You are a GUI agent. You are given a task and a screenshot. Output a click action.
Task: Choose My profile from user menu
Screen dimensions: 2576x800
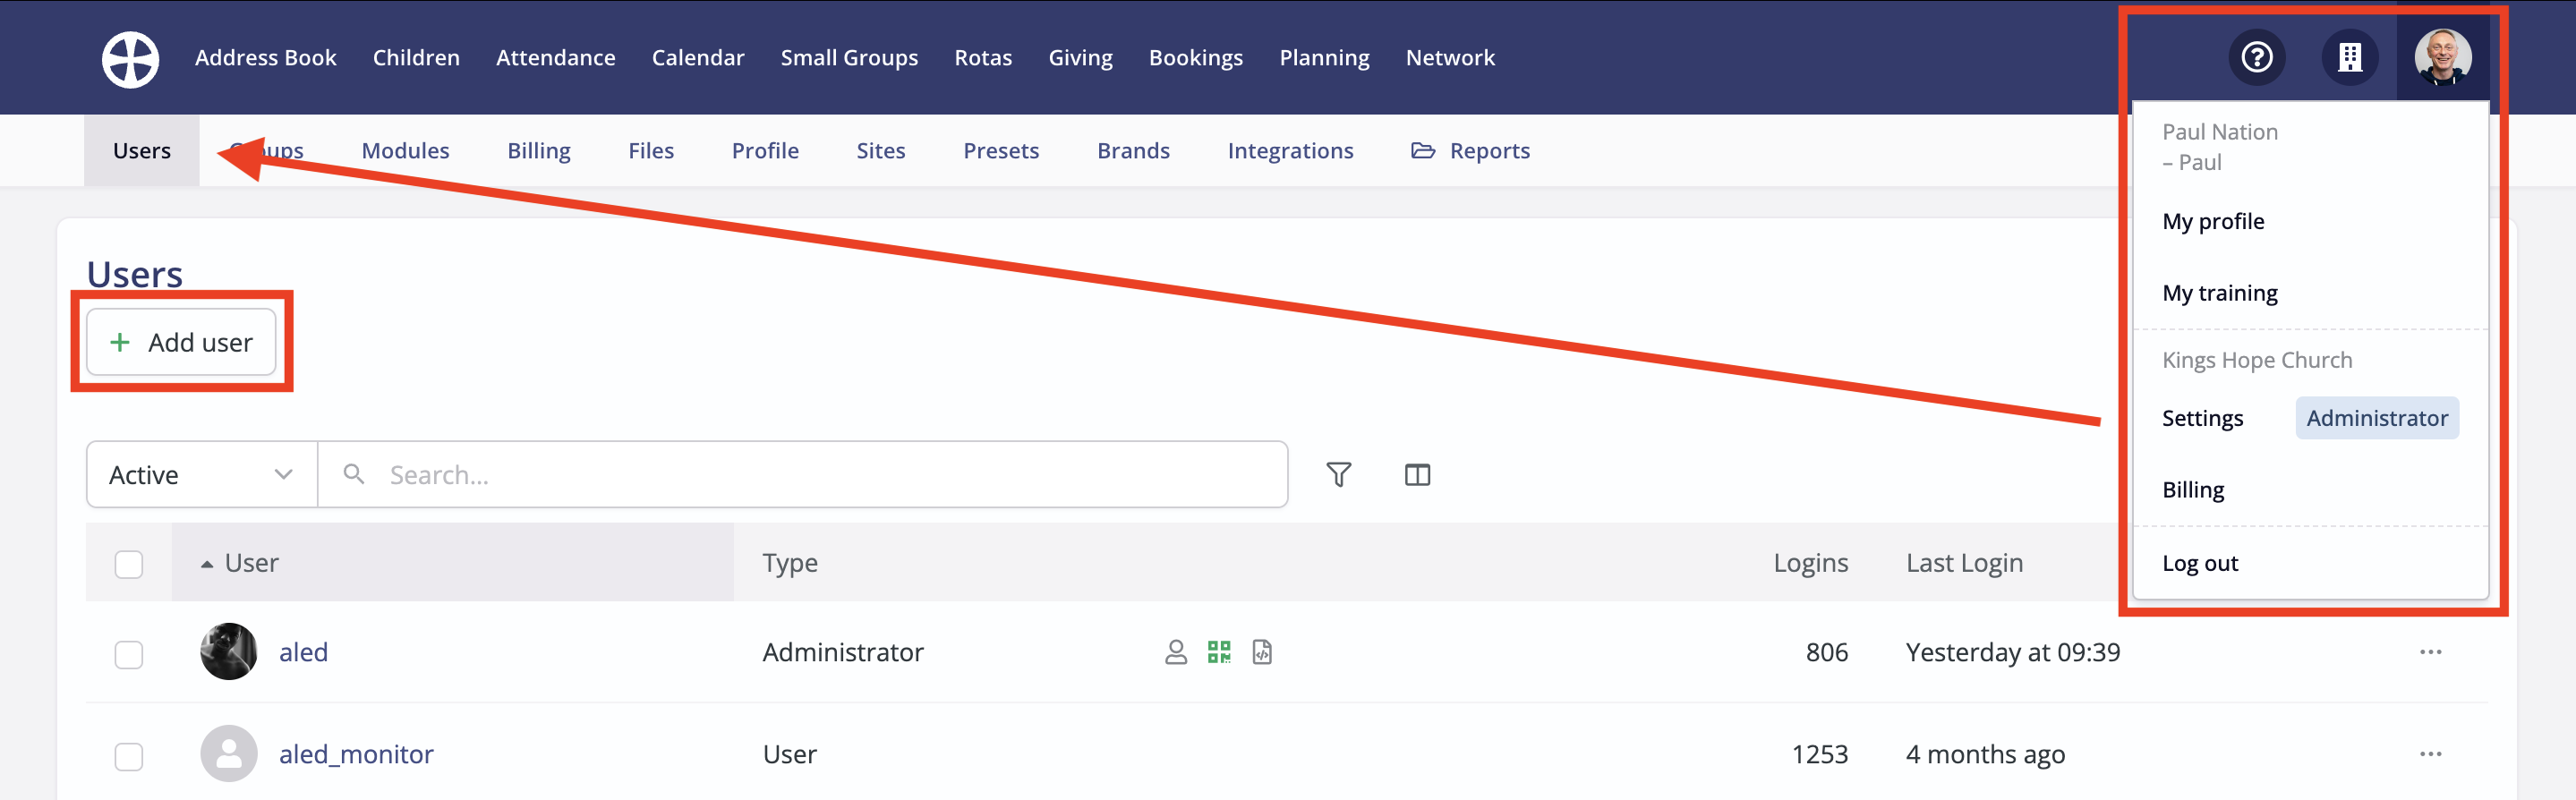point(2213,221)
